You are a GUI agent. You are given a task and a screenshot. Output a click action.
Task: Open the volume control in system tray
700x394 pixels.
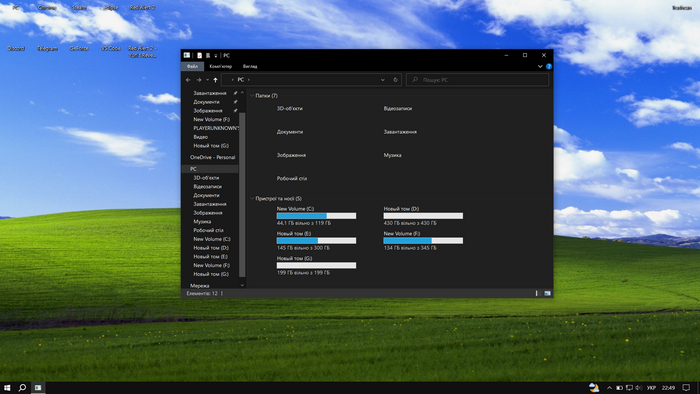(x=638, y=388)
